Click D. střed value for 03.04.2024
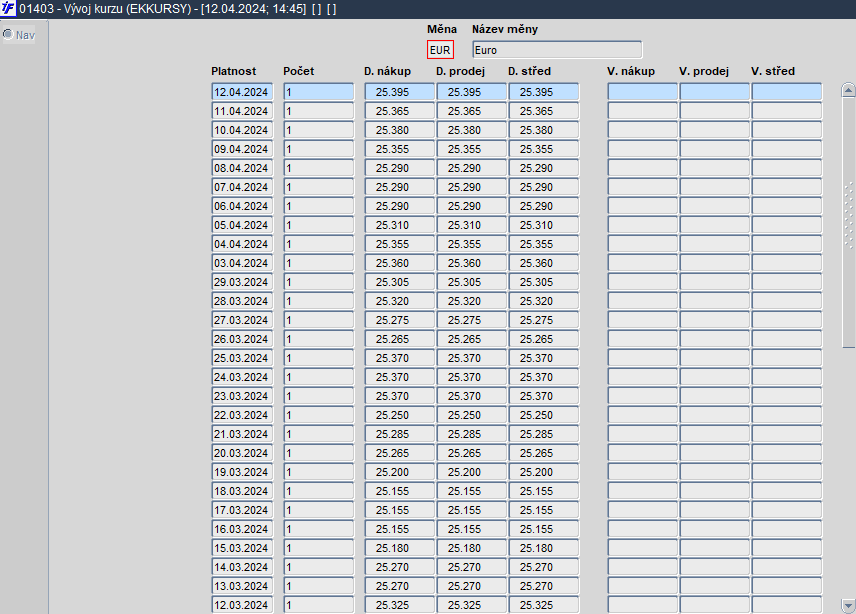Screen dimensions: 856x614 pyautogui.click(x=544, y=263)
